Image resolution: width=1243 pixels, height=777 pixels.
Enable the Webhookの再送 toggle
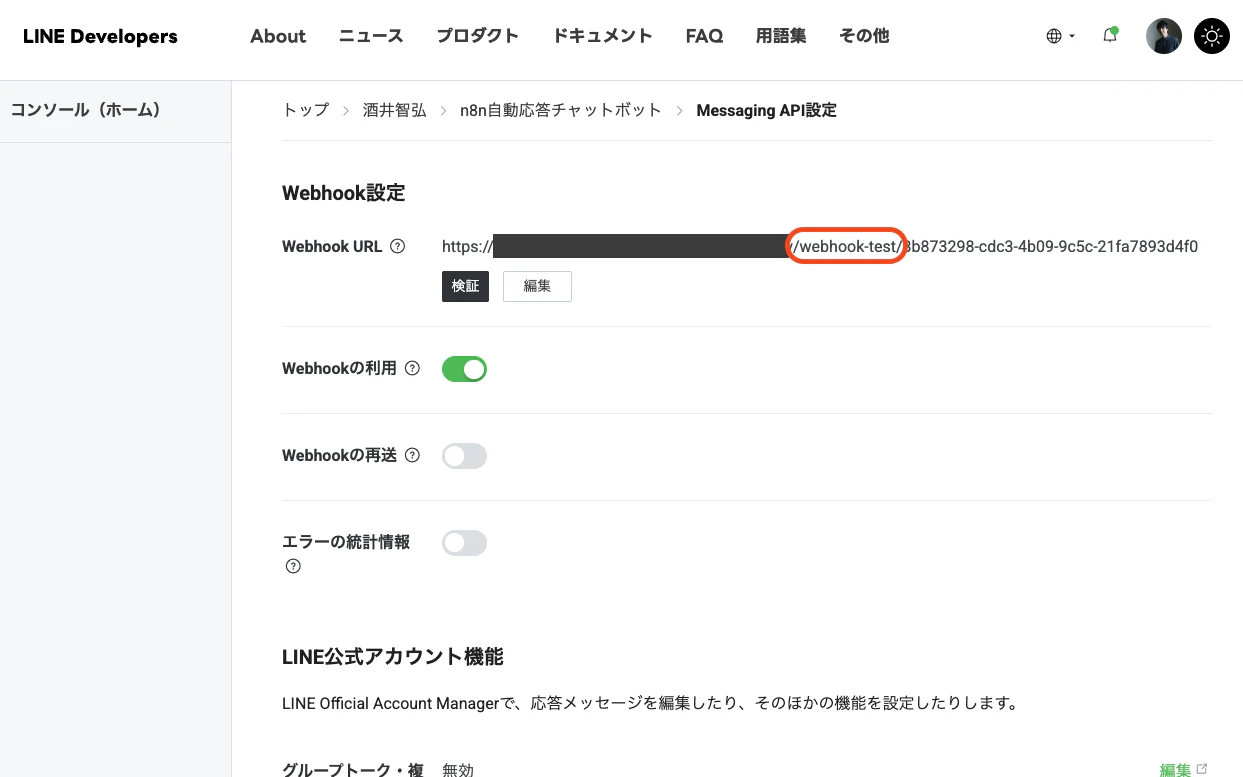pyautogui.click(x=464, y=455)
